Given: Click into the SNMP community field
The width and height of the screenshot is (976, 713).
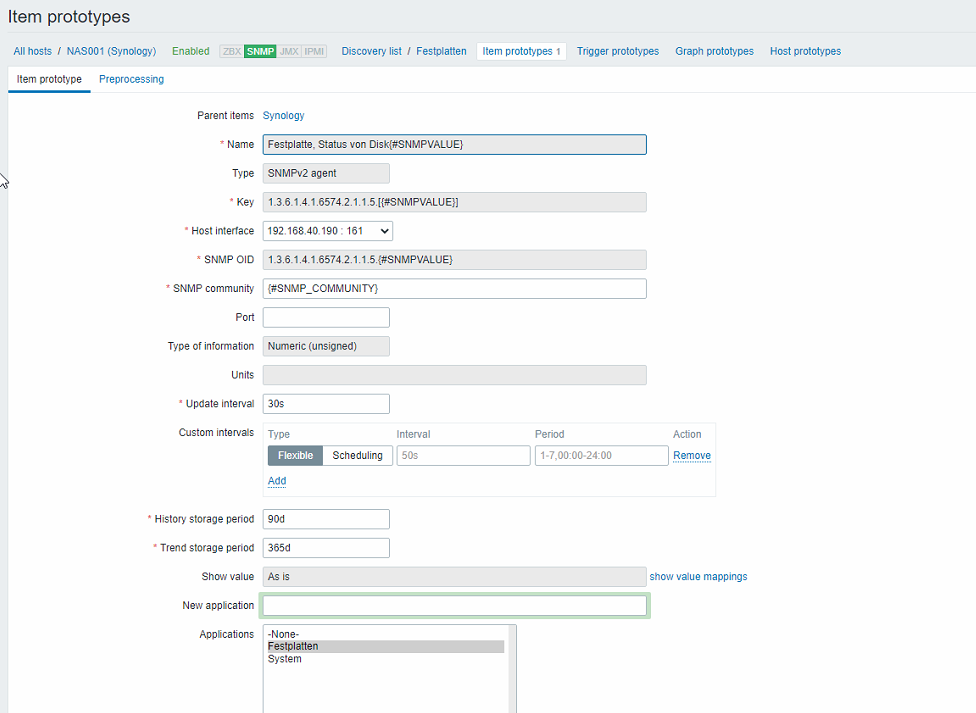Looking at the screenshot, I should tap(454, 289).
